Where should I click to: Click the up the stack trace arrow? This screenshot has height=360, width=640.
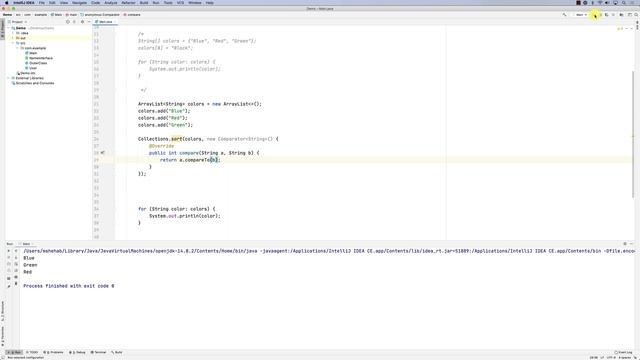point(16,251)
